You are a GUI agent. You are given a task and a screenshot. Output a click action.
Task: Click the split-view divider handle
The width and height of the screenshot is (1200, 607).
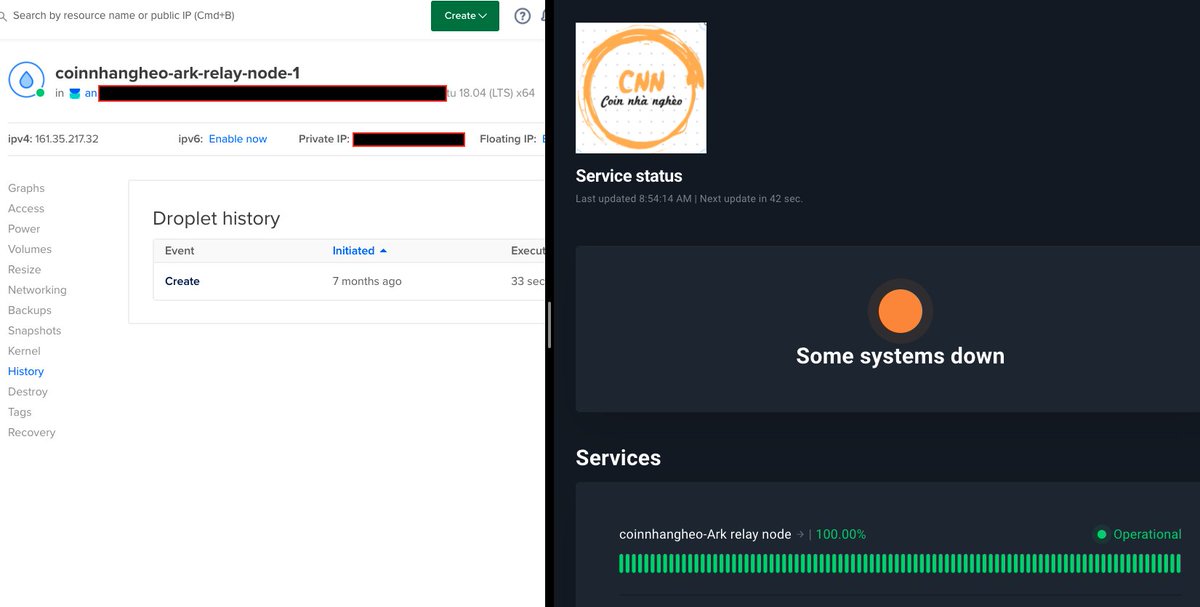point(549,325)
